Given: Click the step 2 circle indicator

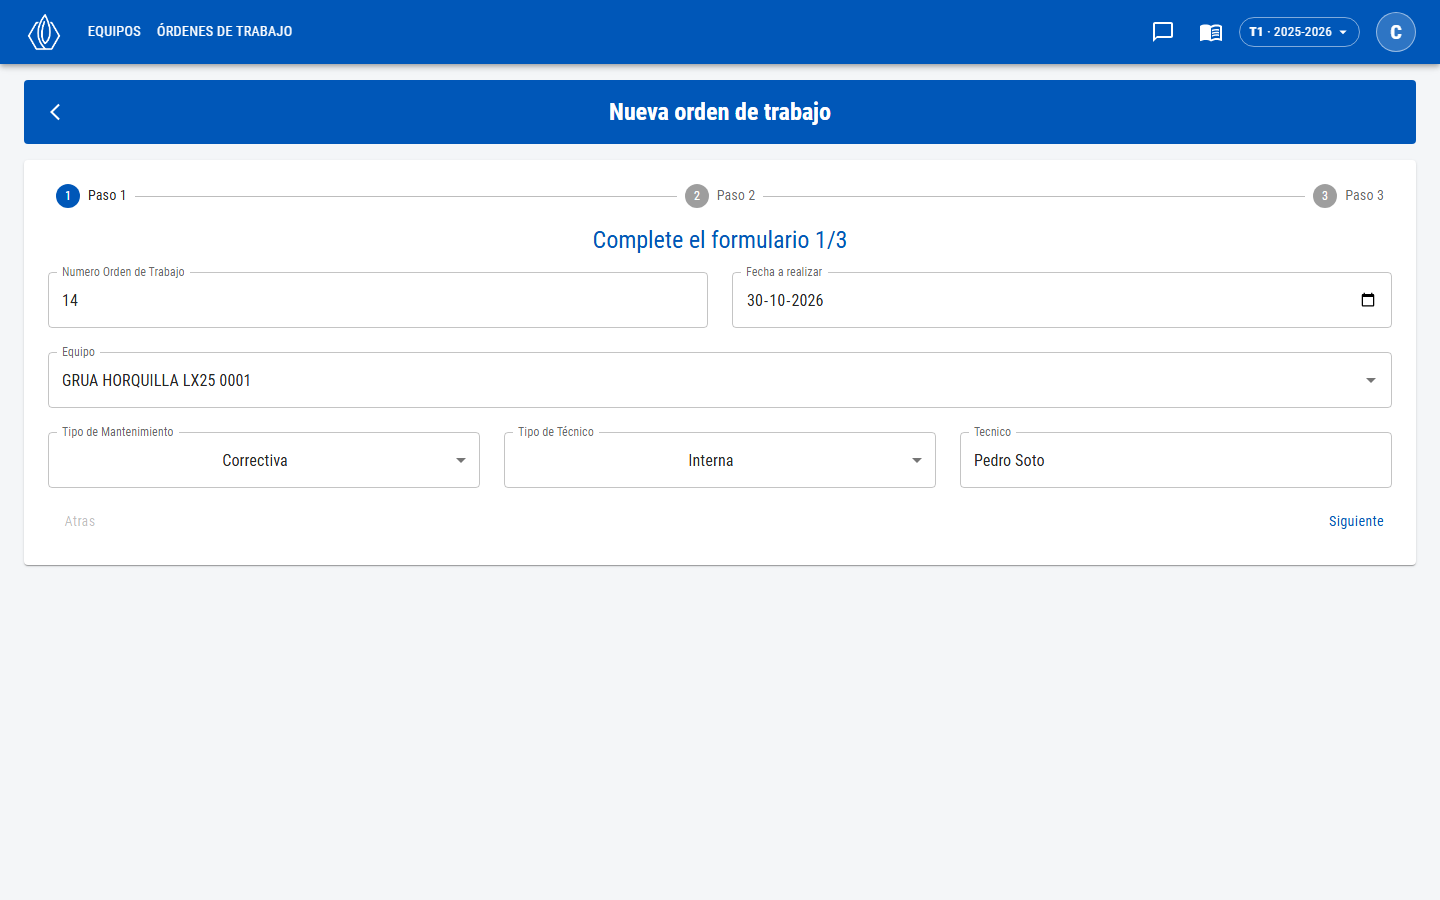Looking at the screenshot, I should (697, 196).
